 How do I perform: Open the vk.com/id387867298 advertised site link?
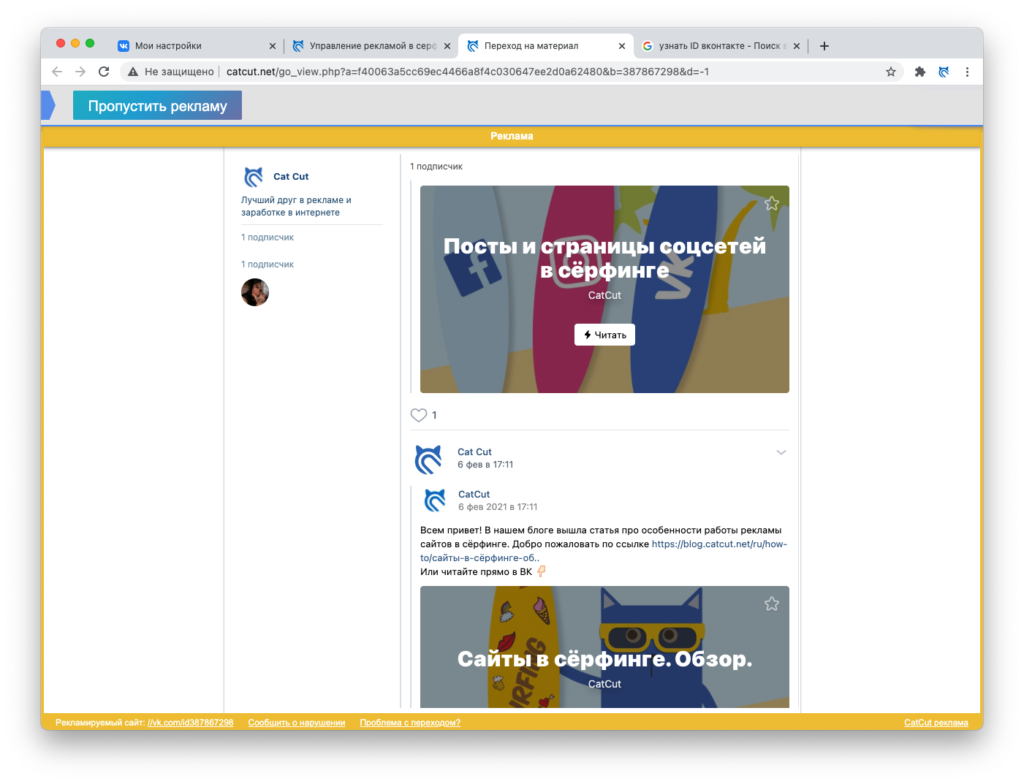(190, 723)
